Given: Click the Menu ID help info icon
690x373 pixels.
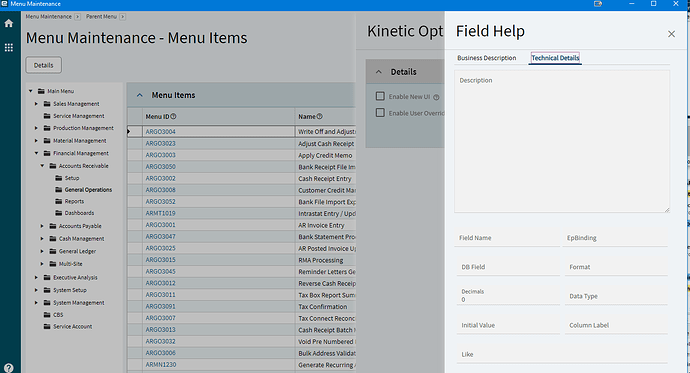Looking at the screenshot, I should tap(173, 117).
